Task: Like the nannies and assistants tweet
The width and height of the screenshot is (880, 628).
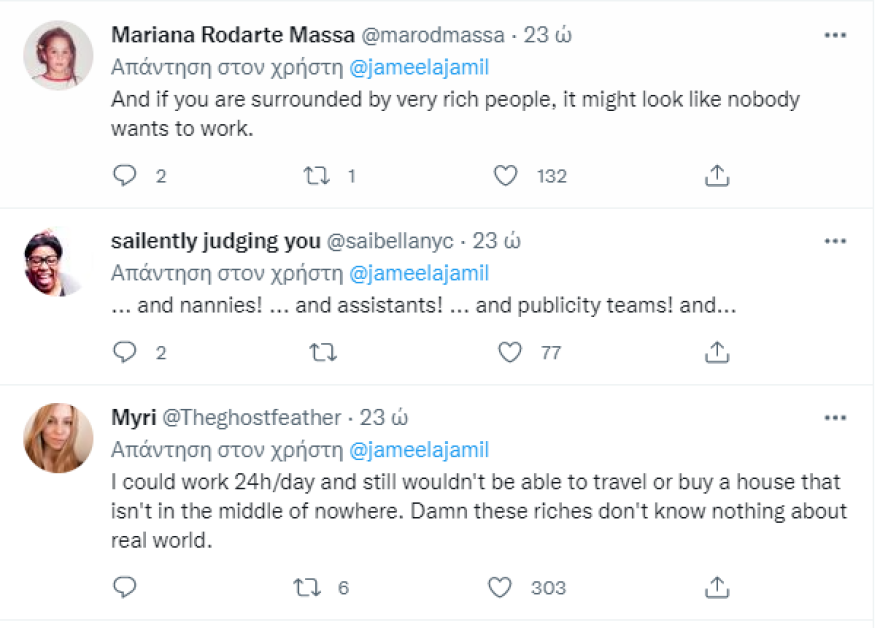Action: [510, 352]
